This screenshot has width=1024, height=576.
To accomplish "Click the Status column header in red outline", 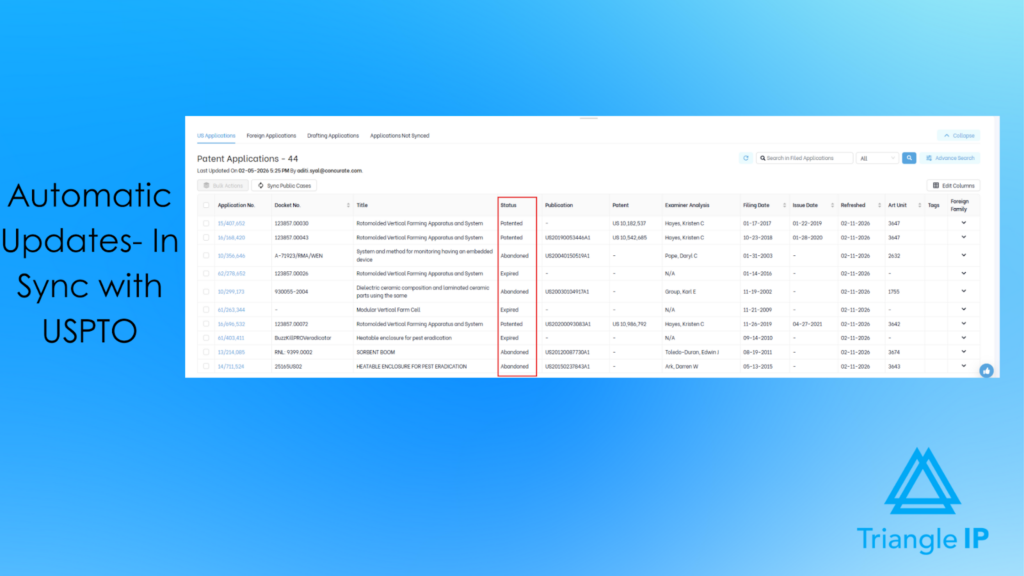I will pos(509,205).
